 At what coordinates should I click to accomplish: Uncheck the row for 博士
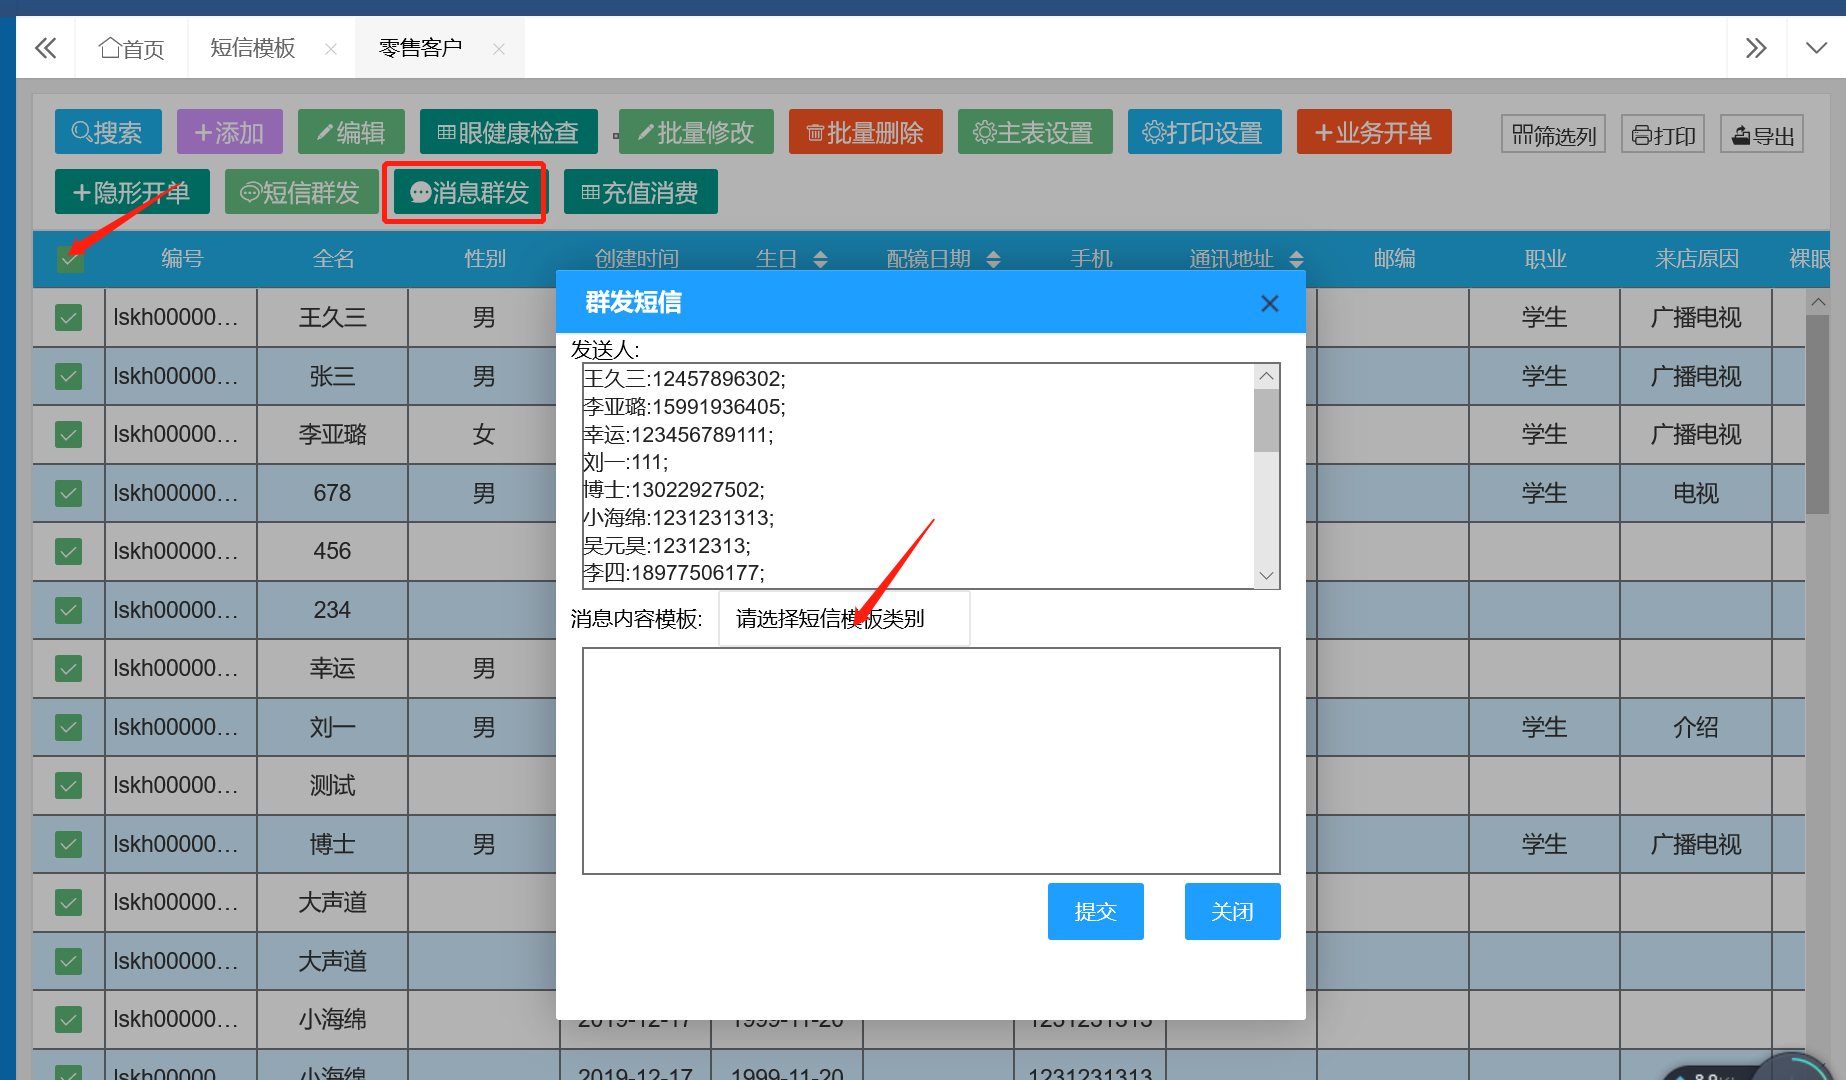point(69,844)
